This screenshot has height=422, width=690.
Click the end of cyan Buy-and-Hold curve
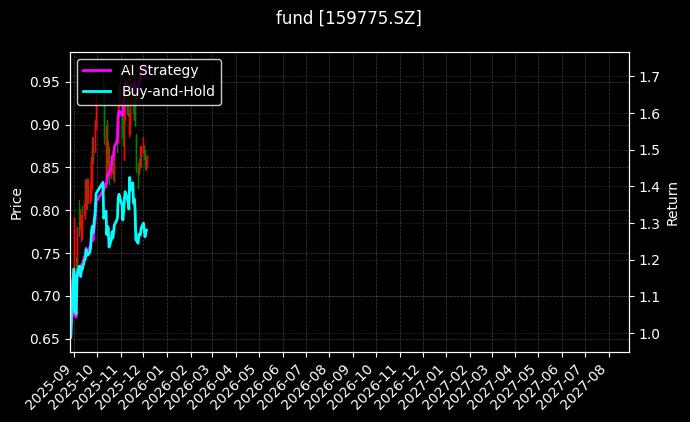tap(146, 231)
